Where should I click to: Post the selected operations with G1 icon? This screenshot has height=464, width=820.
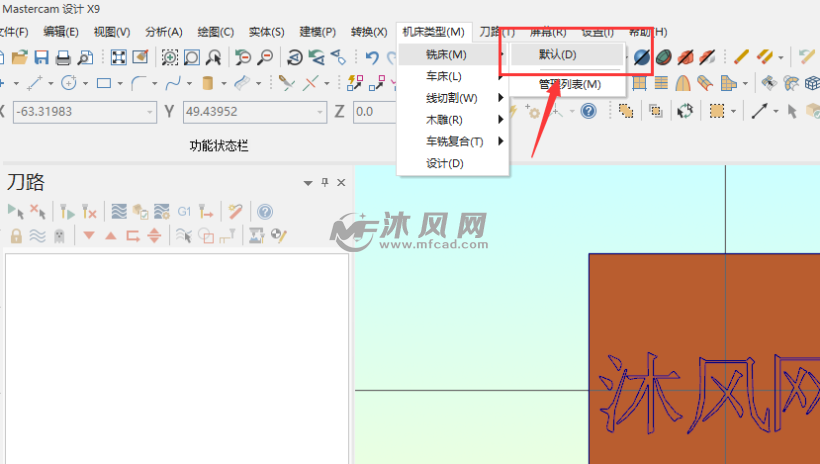point(184,212)
